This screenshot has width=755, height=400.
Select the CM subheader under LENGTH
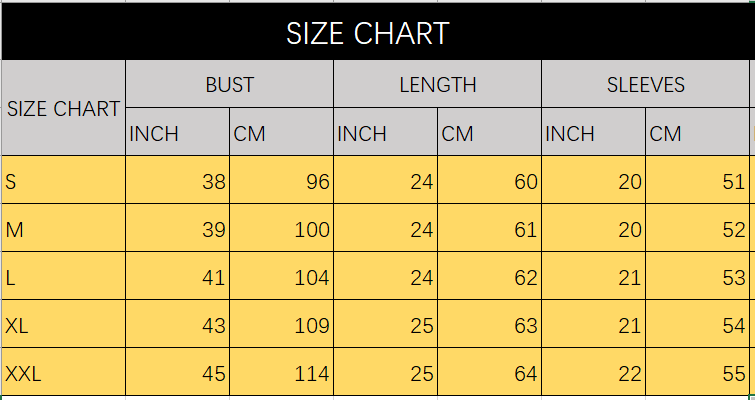[x=490, y=132]
